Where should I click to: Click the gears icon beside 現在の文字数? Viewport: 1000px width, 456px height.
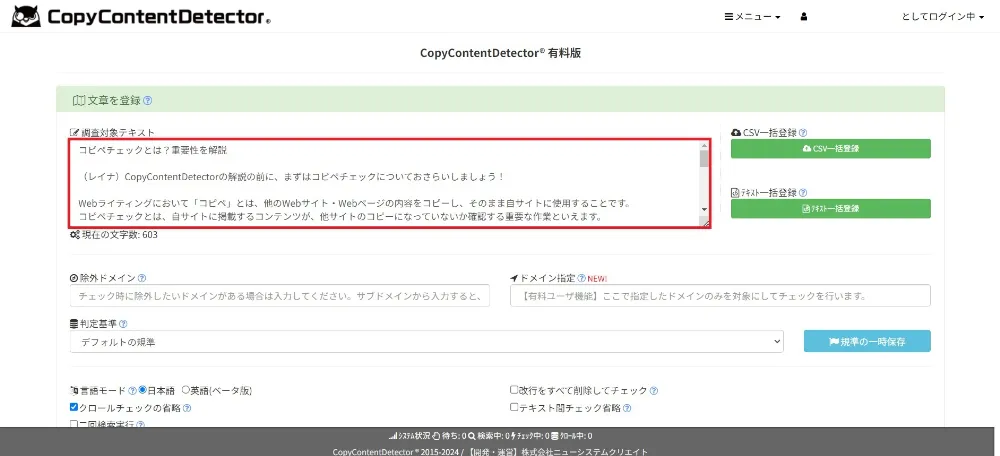[75, 235]
